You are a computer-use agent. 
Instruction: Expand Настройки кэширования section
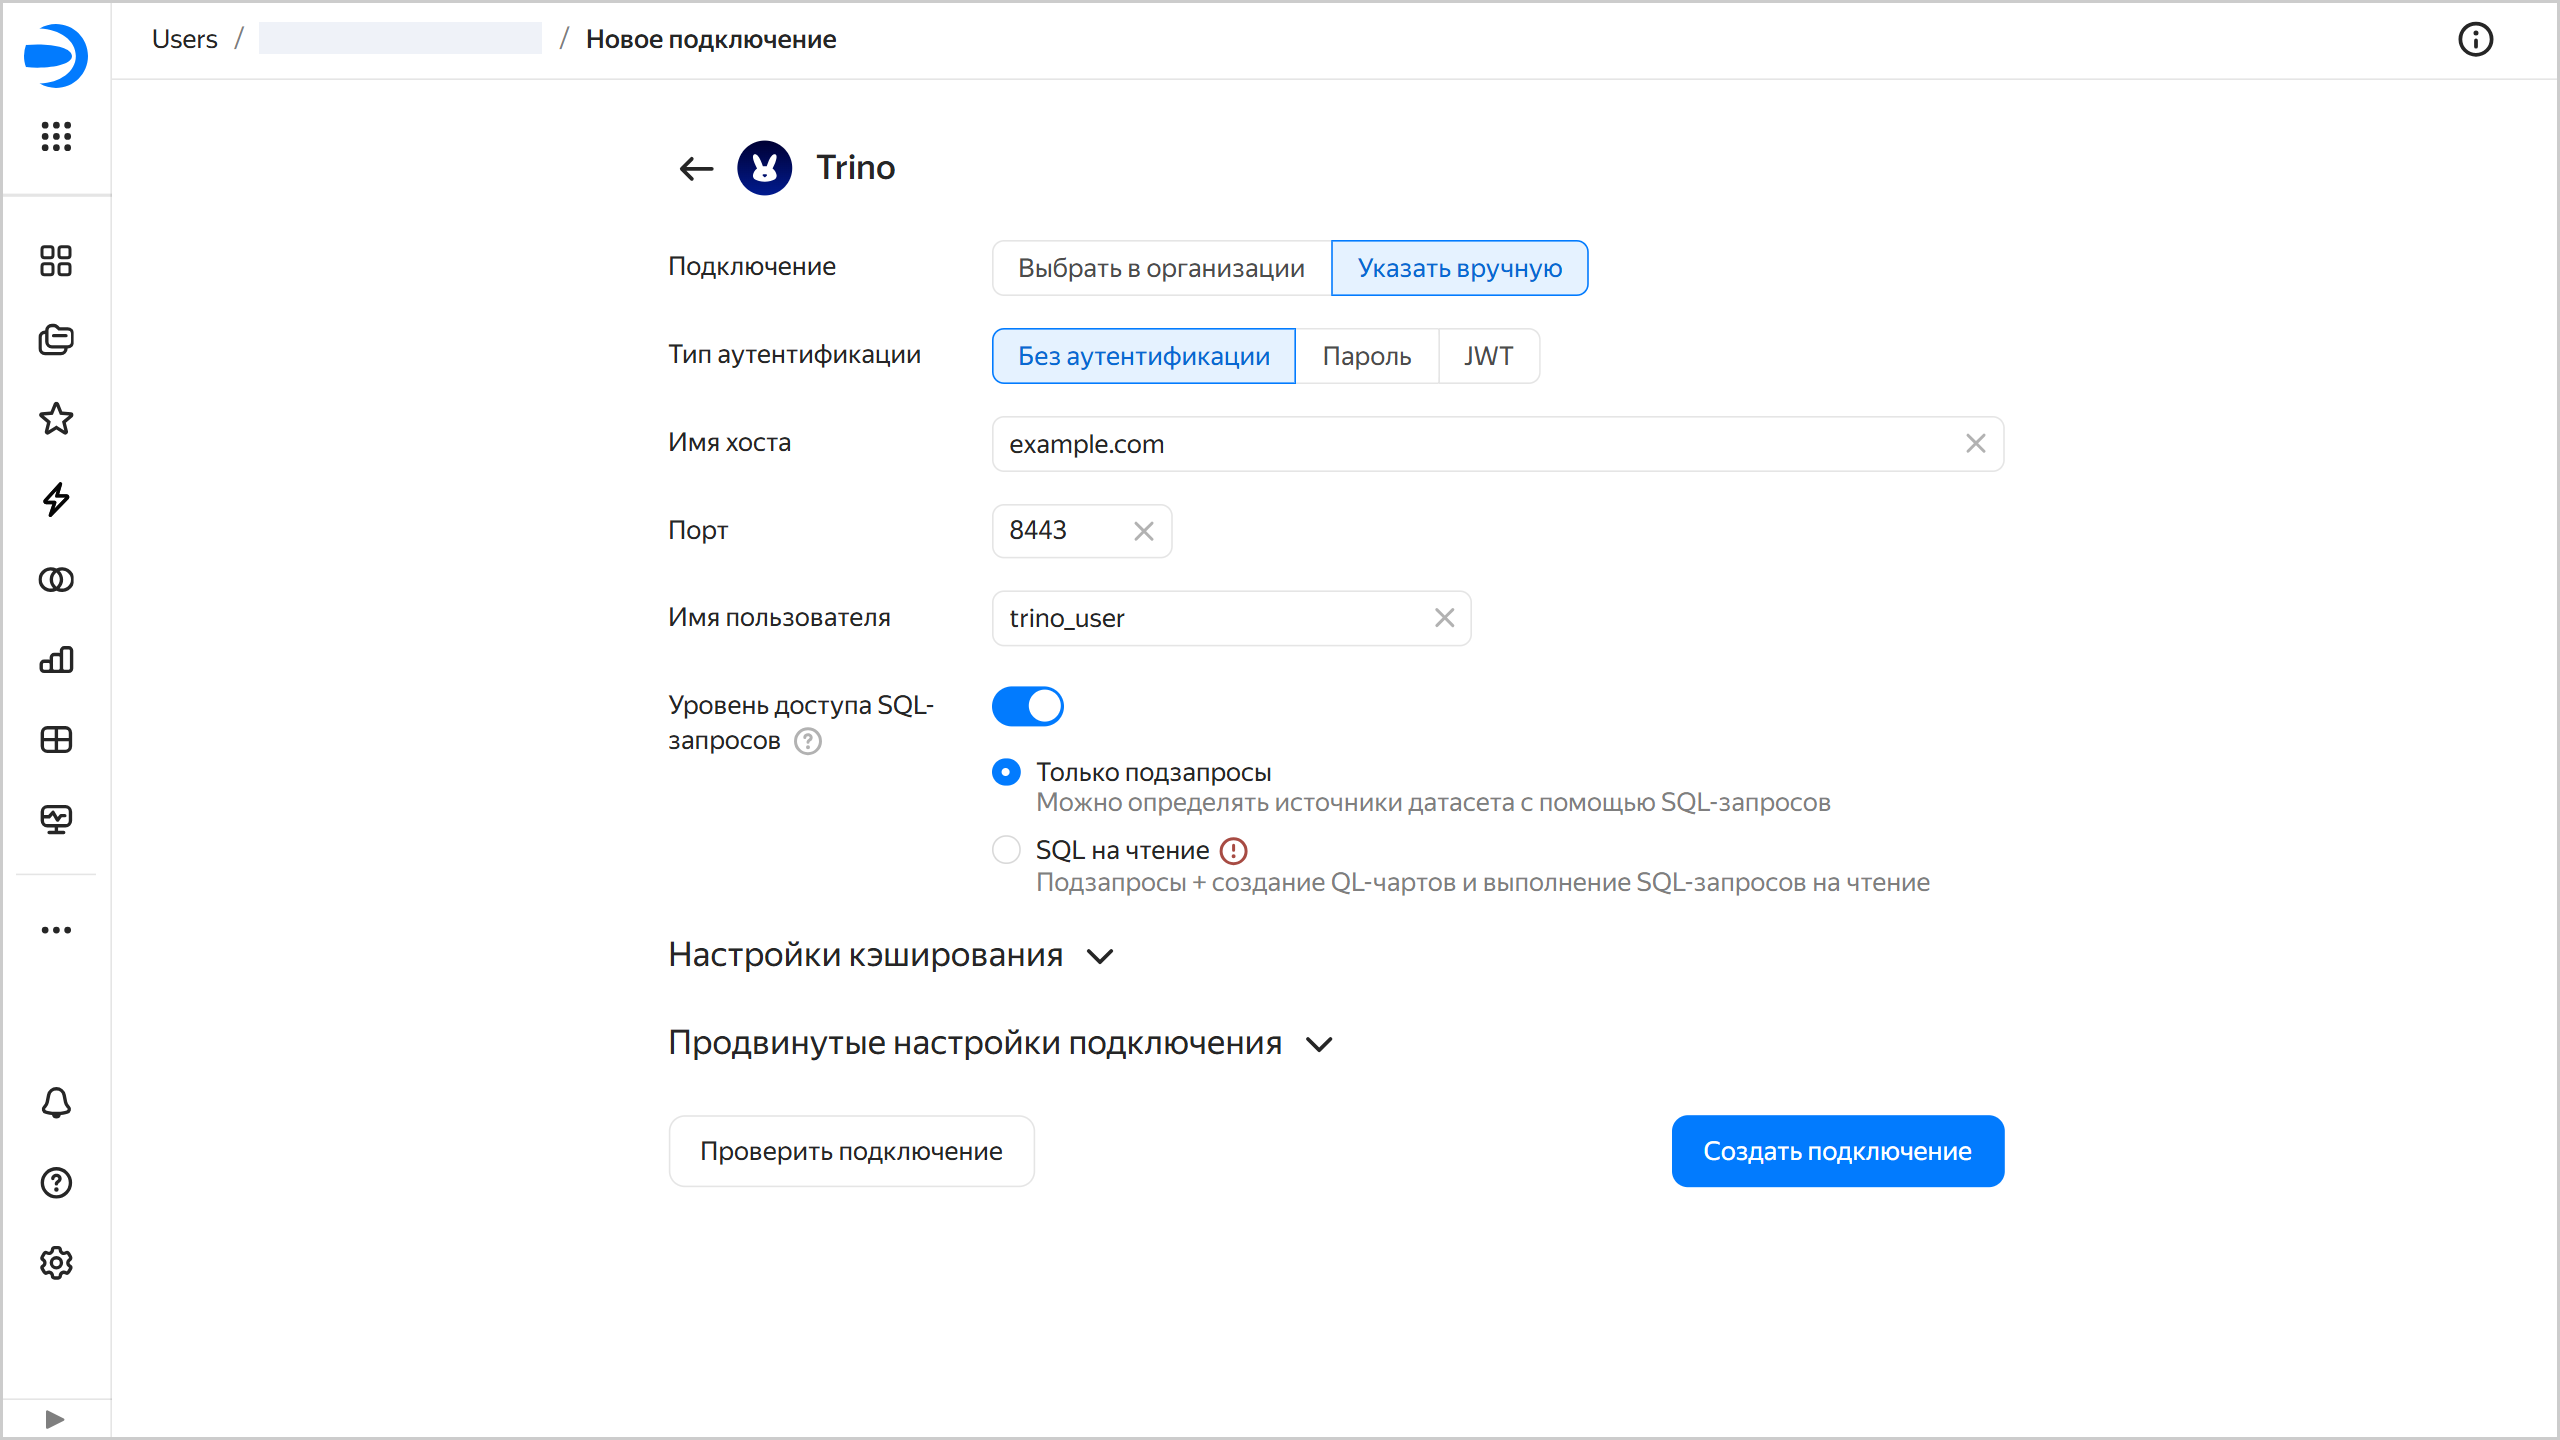tap(890, 956)
